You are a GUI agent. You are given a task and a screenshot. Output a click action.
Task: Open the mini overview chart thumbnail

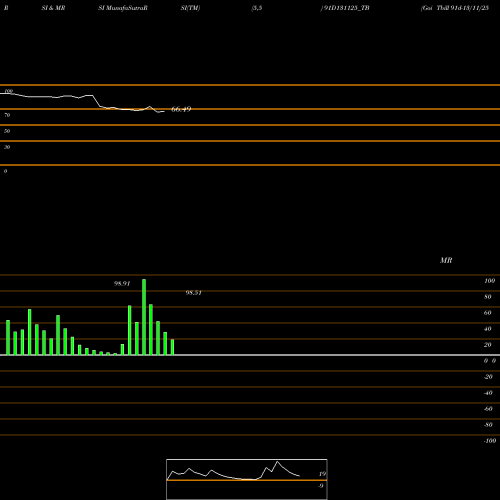click(247, 479)
